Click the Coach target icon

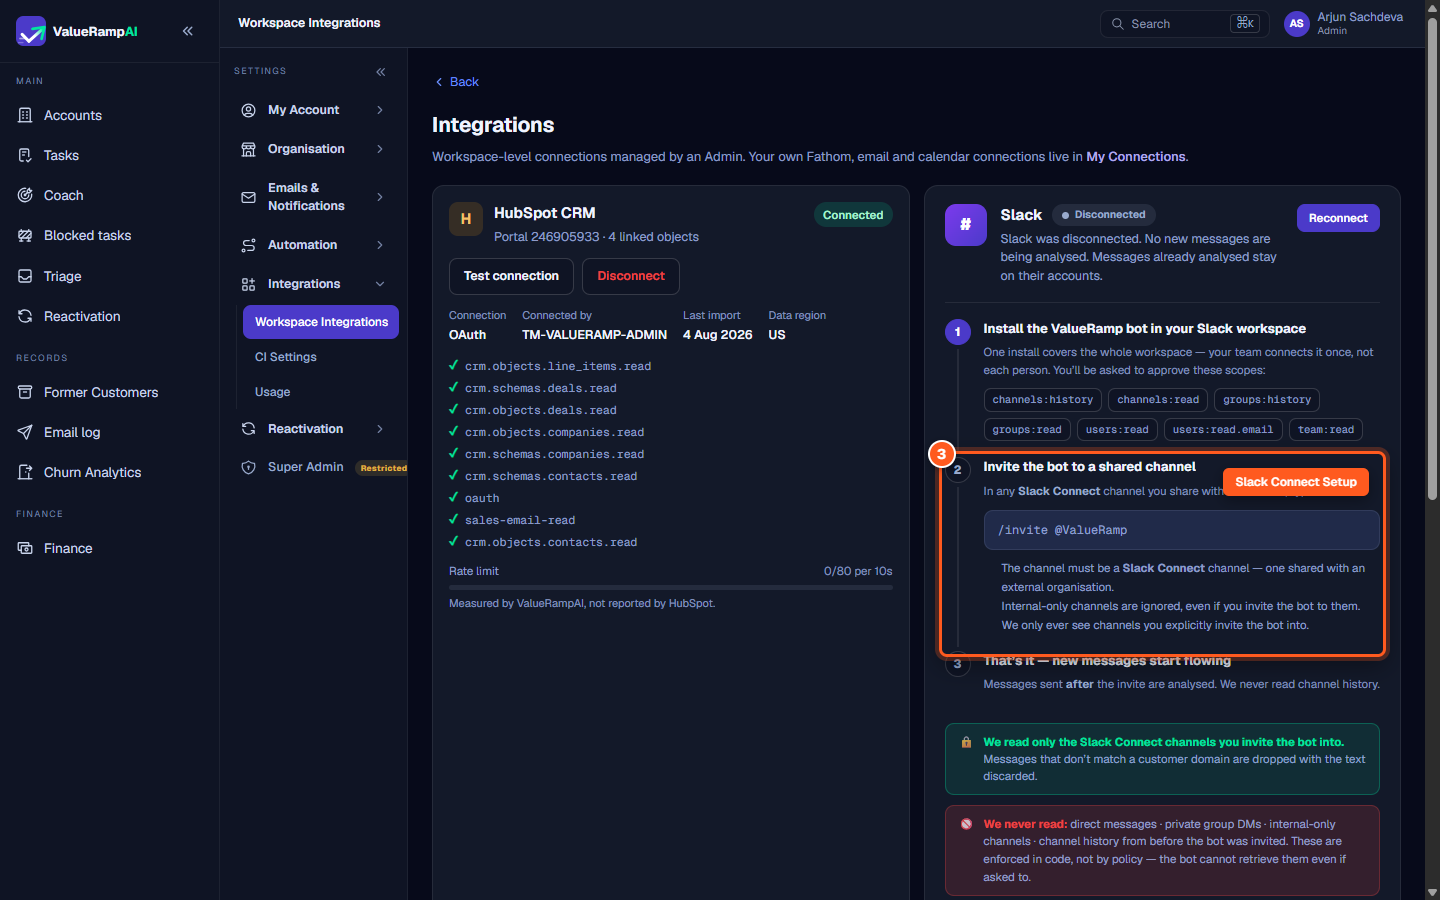25,195
